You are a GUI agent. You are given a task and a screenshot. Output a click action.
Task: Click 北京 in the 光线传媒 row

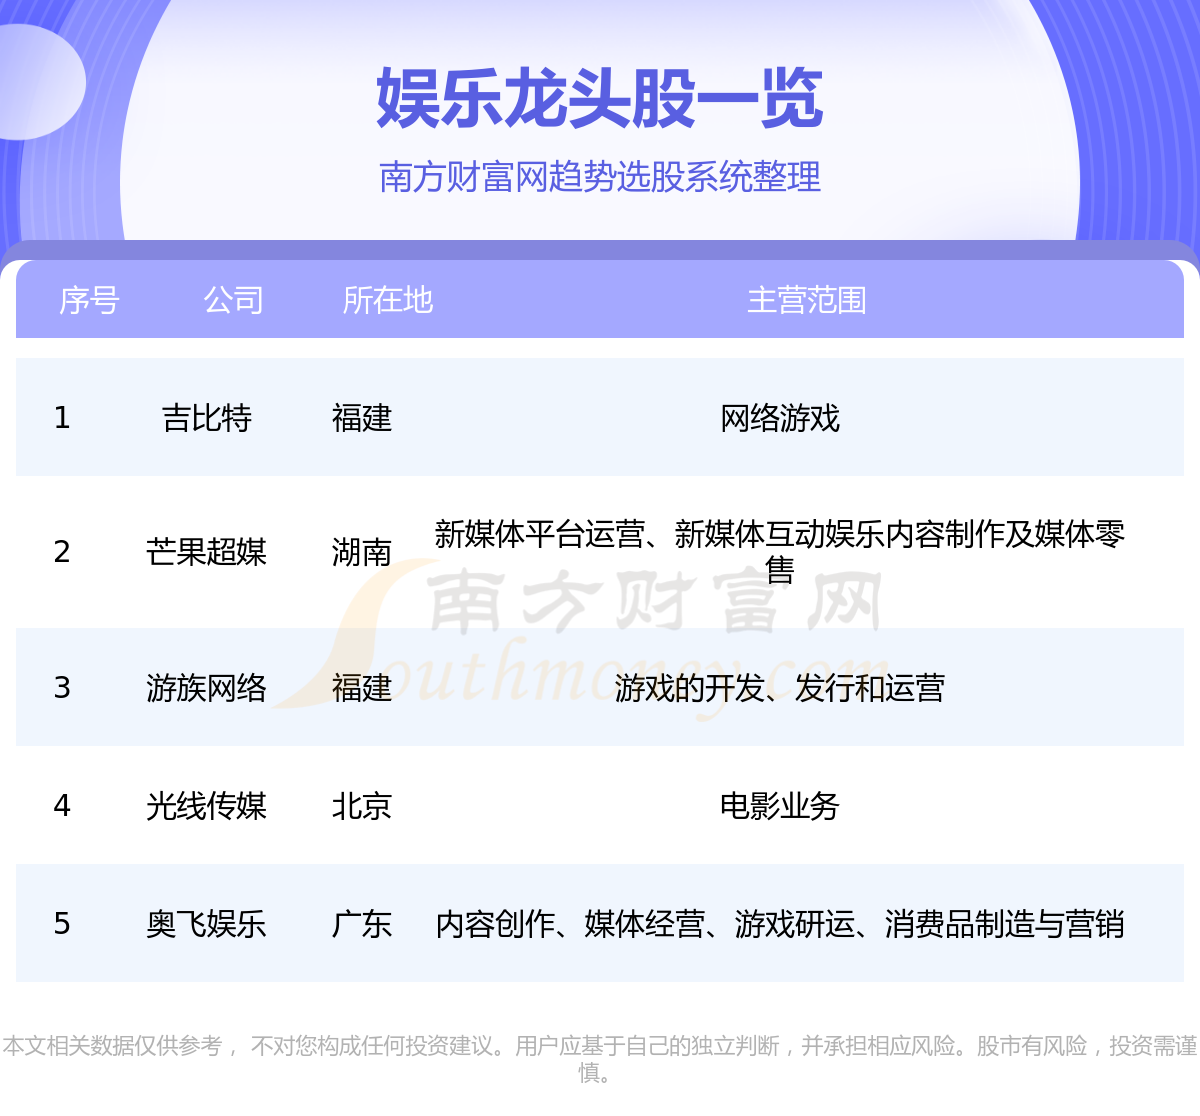pos(362,806)
